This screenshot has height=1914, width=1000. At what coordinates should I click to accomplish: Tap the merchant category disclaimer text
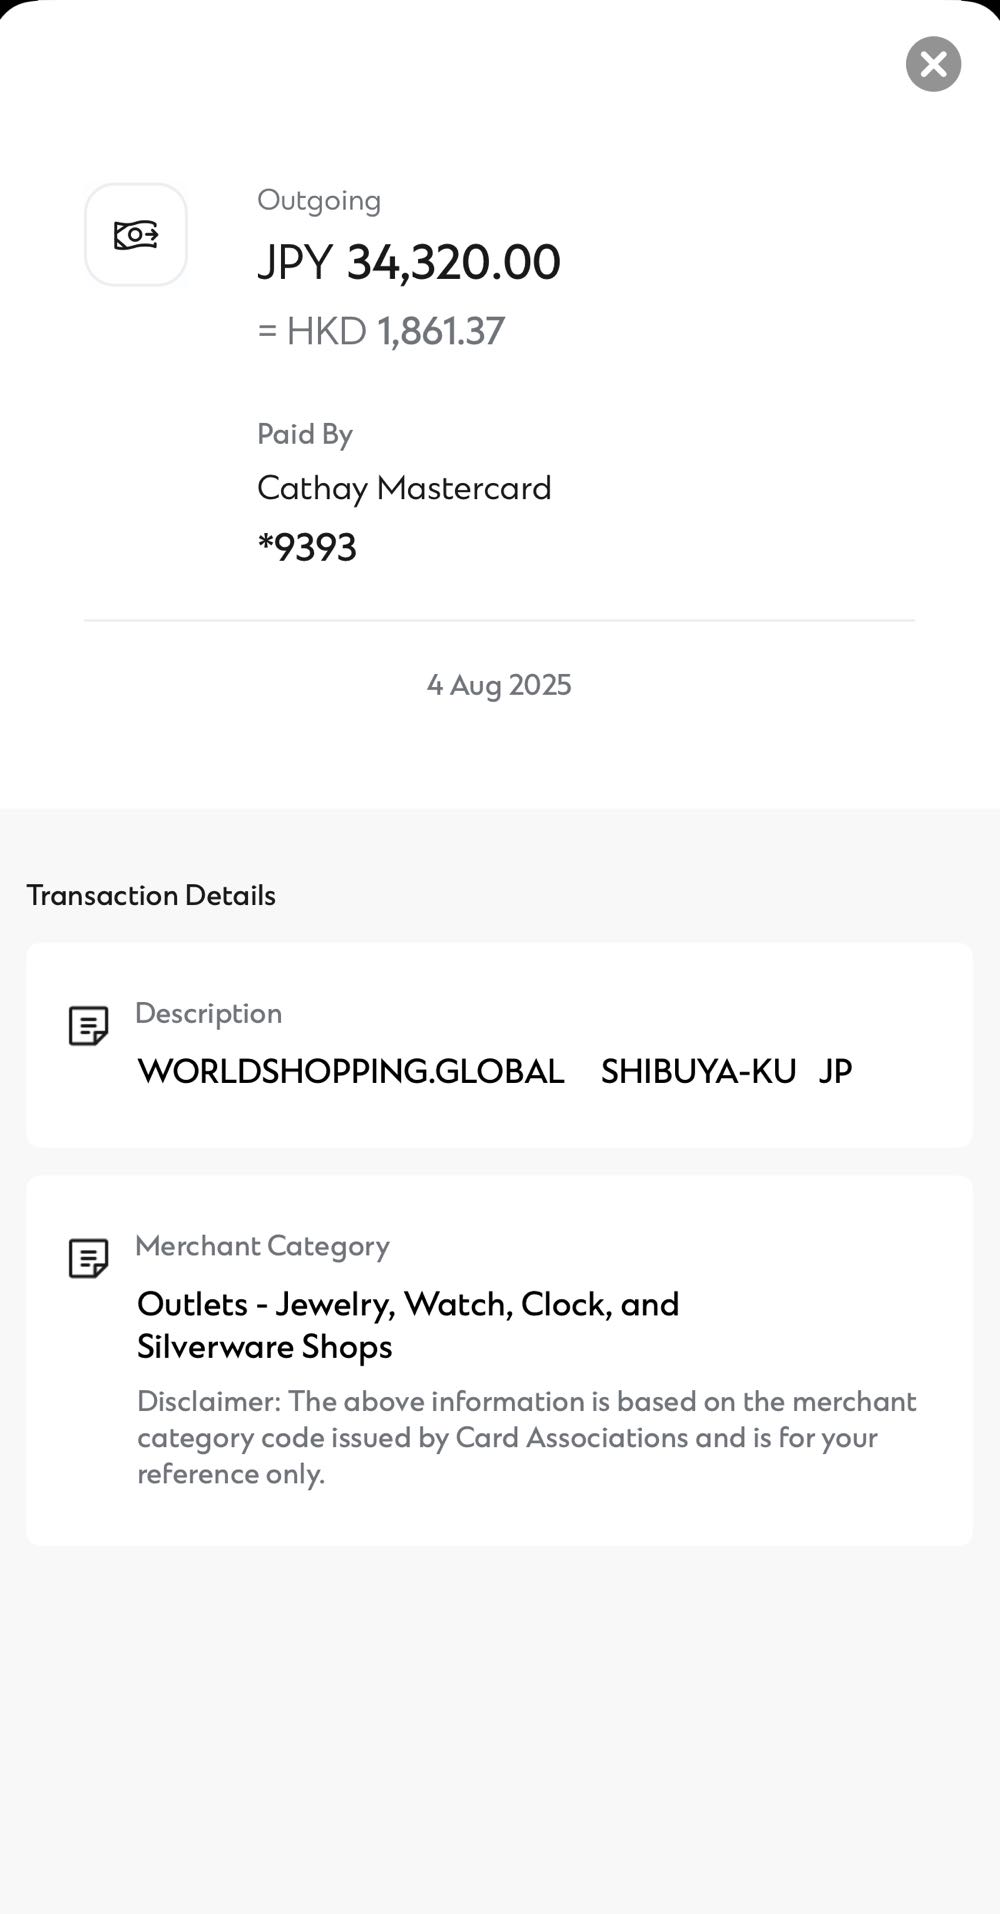(526, 1437)
